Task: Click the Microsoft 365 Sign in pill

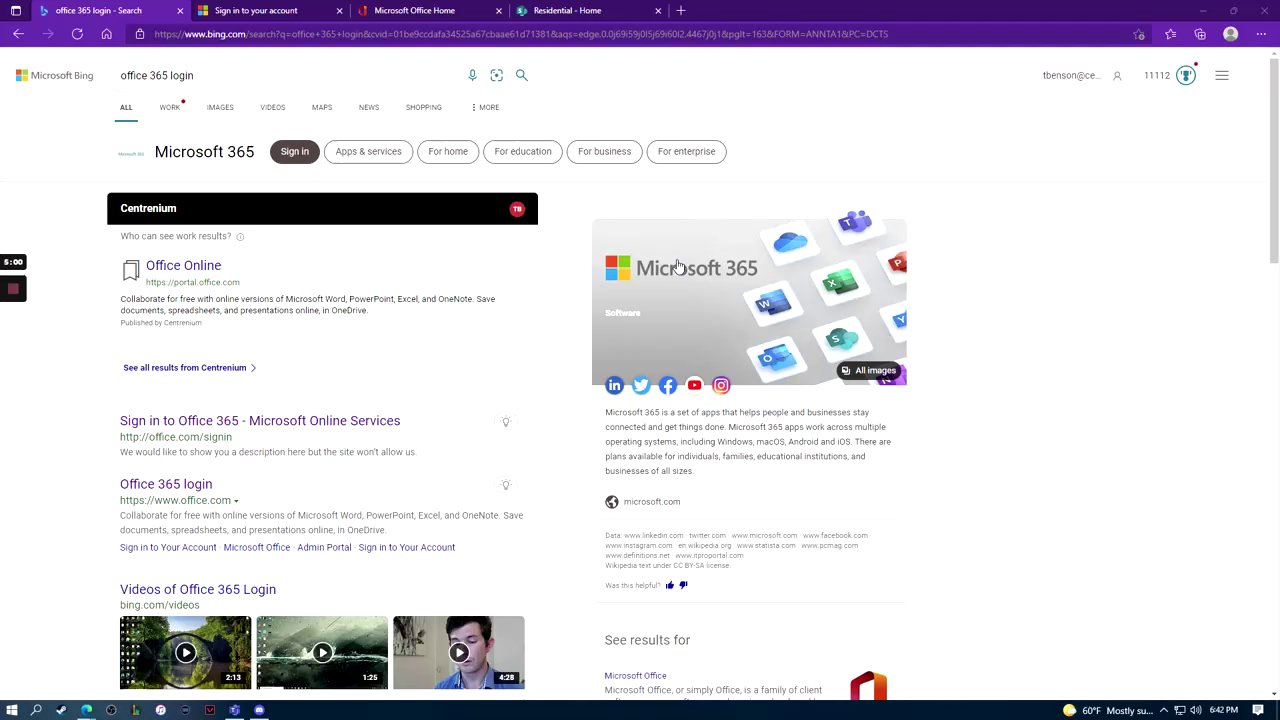Action: click(x=295, y=152)
